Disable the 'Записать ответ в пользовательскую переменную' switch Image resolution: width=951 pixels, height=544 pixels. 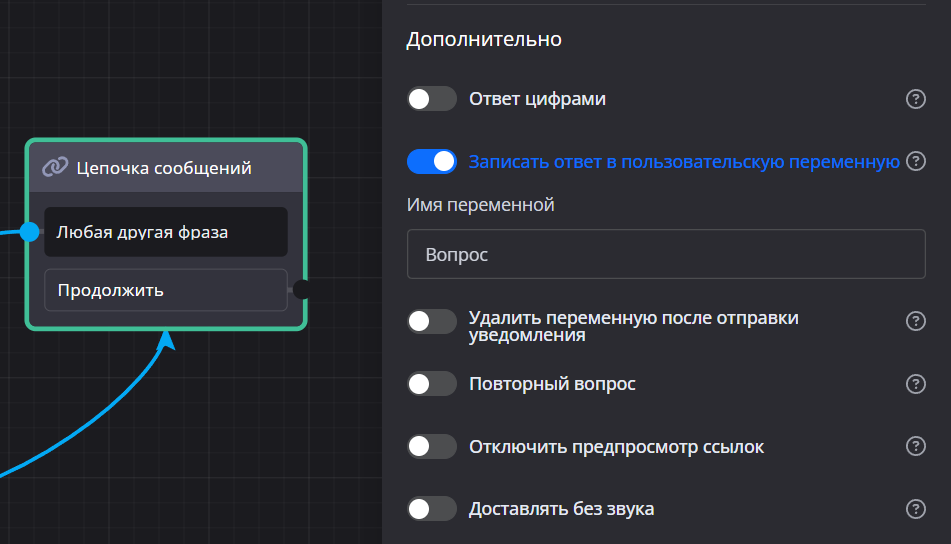click(x=432, y=161)
